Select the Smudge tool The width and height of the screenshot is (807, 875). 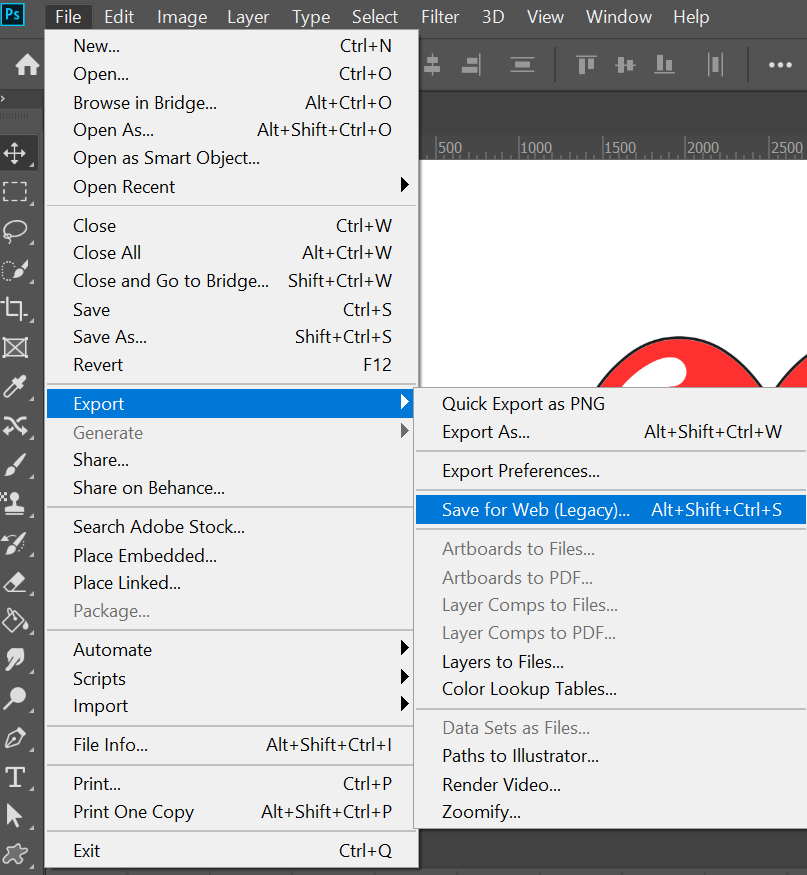point(15,660)
